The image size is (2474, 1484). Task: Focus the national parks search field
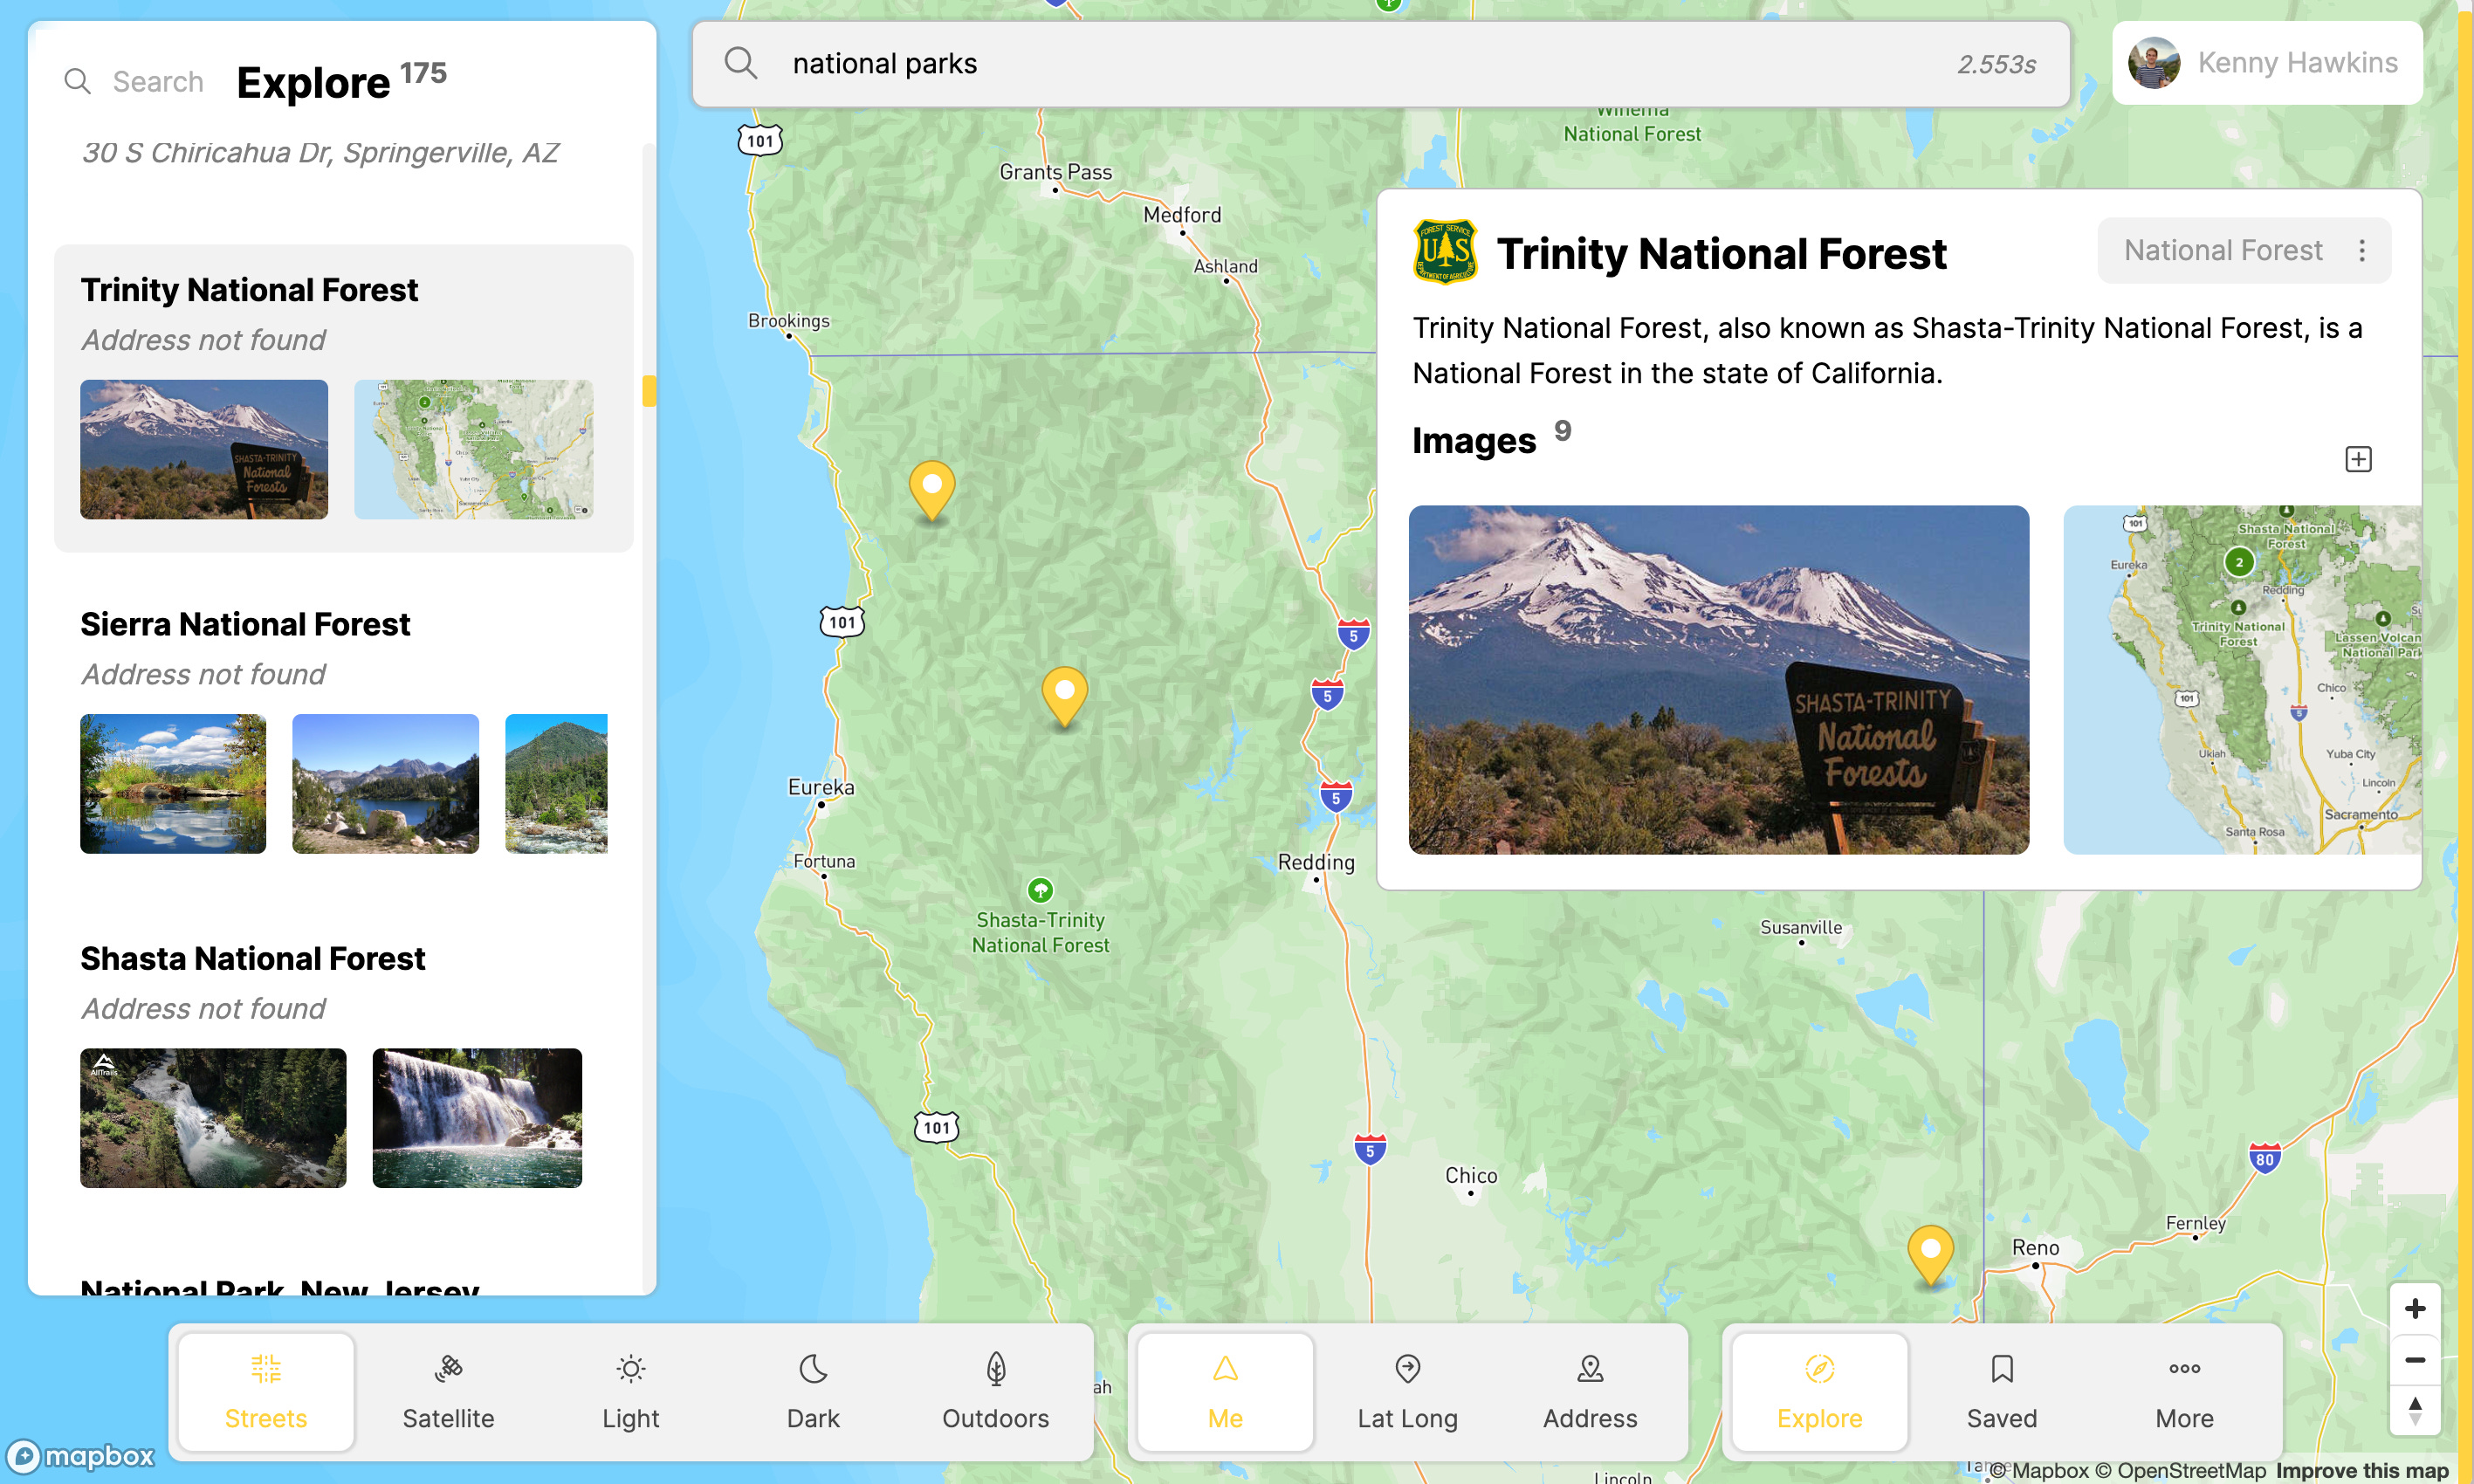1380,64
